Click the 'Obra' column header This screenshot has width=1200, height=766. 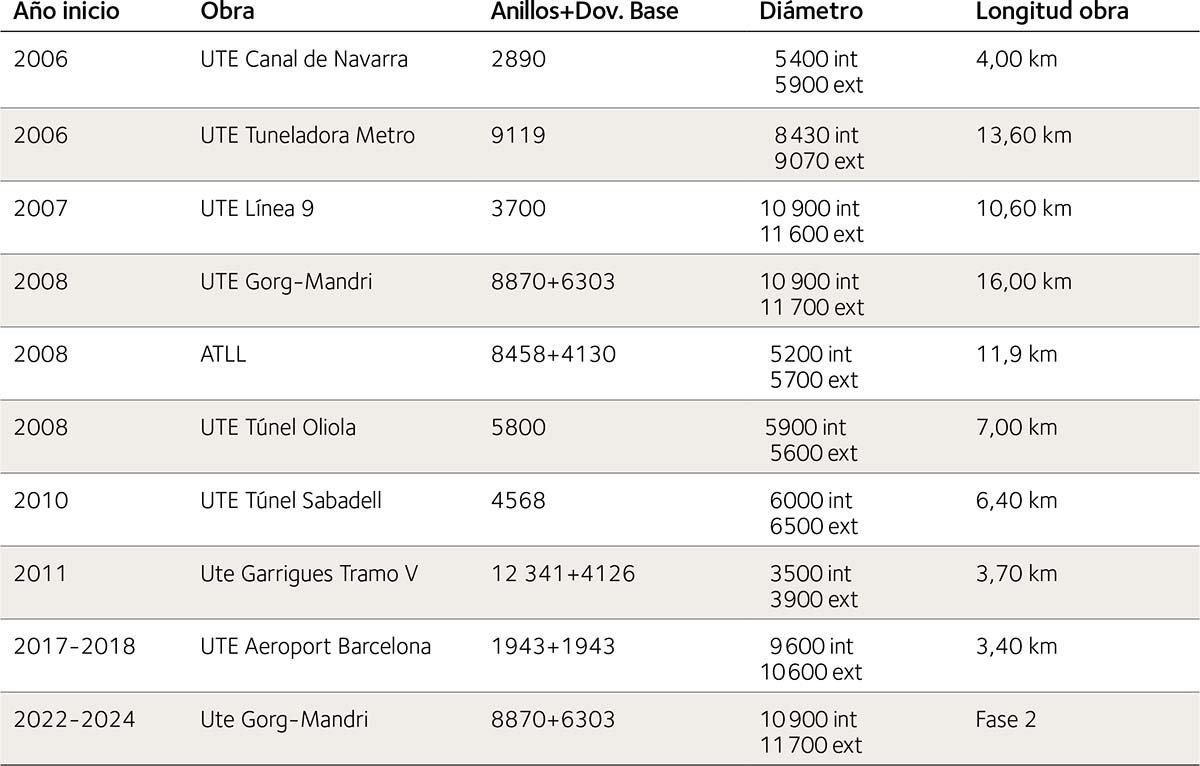click(x=227, y=12)
